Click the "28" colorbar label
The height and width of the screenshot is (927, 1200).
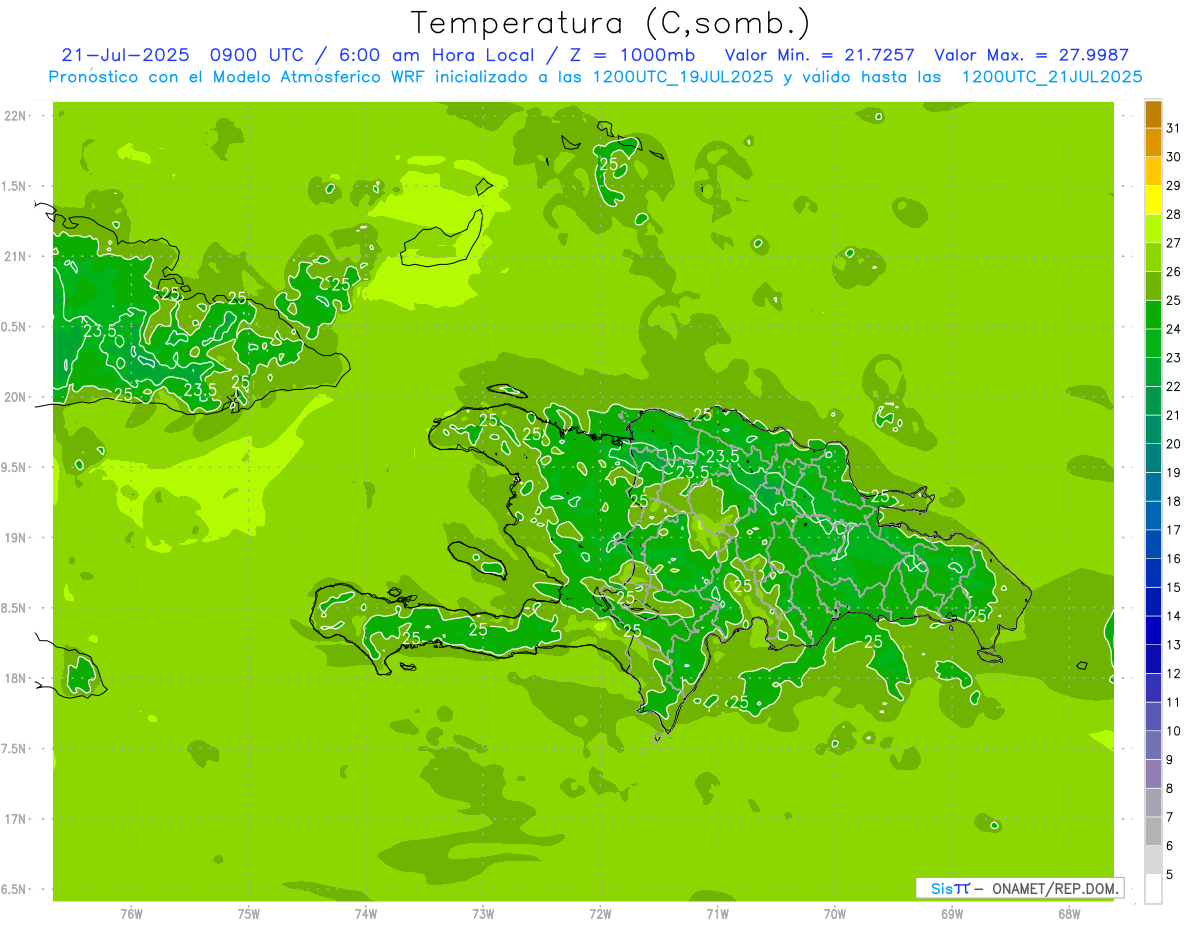tap(1173, 214)
